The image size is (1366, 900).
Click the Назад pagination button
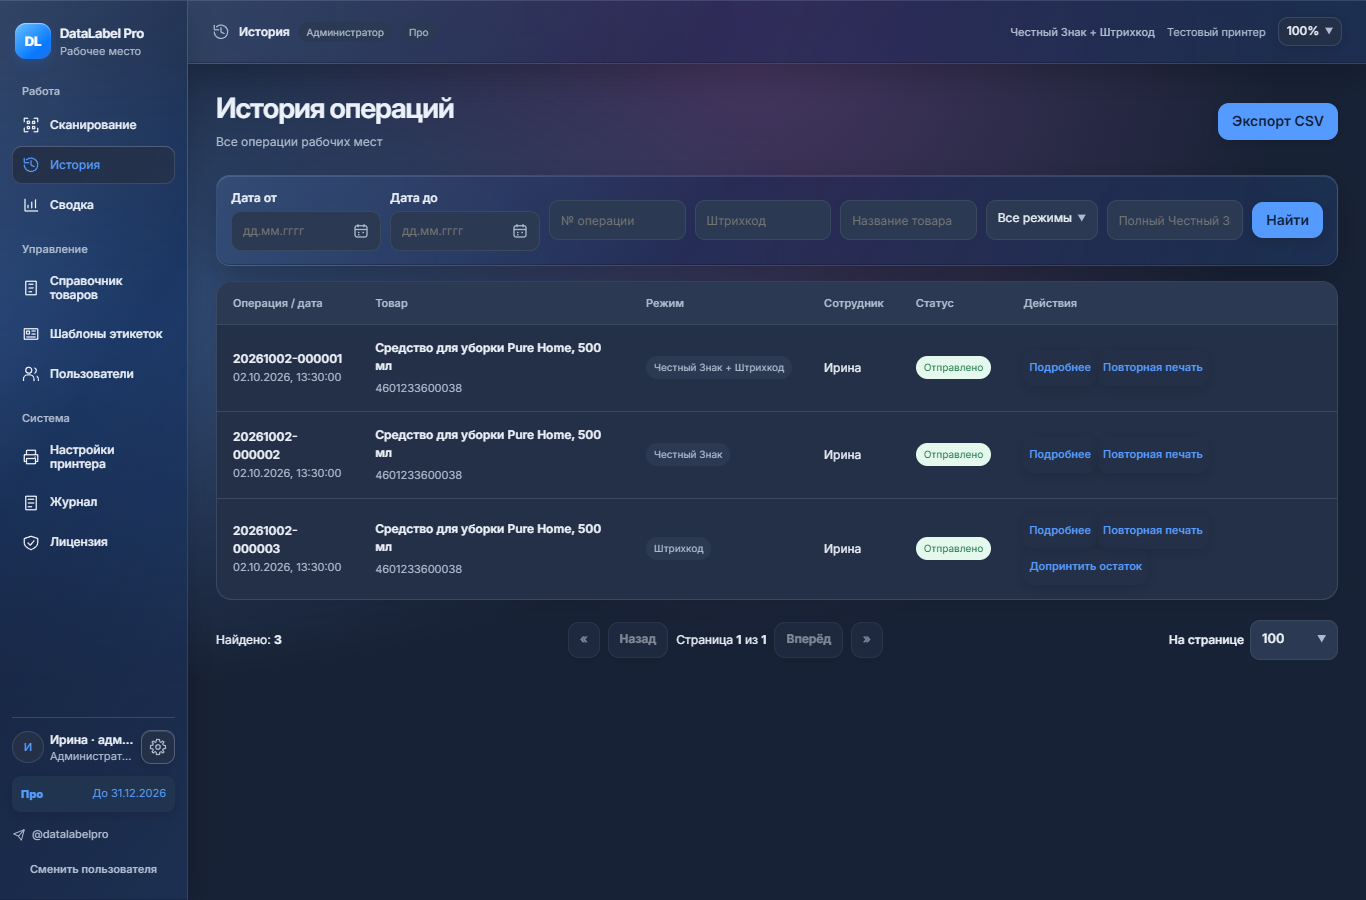click(638, 640)
